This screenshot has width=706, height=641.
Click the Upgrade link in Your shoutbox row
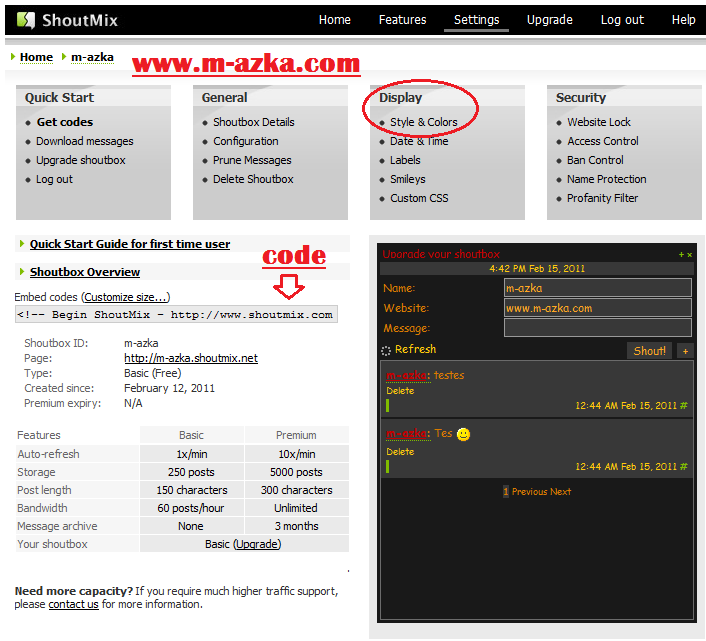[257, 544]
